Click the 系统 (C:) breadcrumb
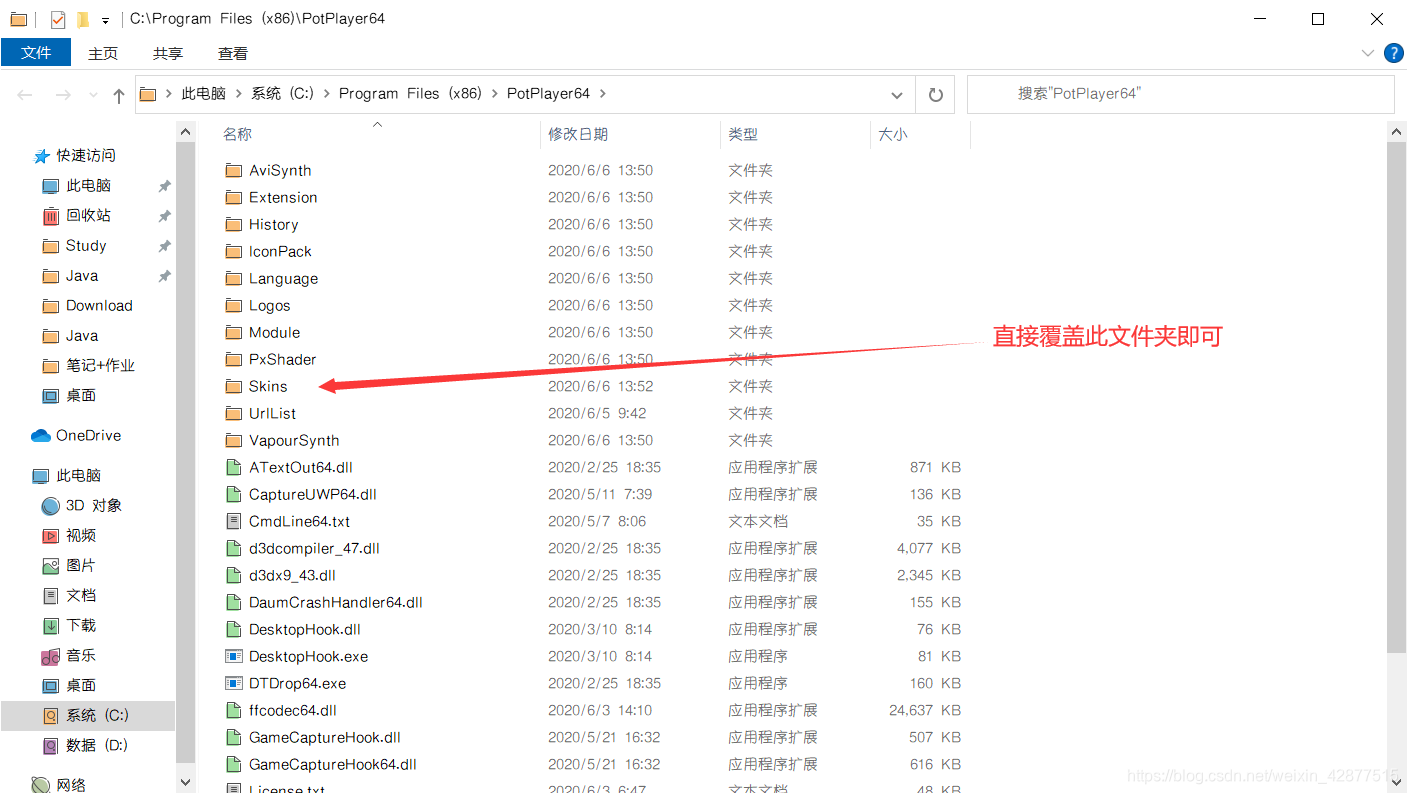 (282, 93)
